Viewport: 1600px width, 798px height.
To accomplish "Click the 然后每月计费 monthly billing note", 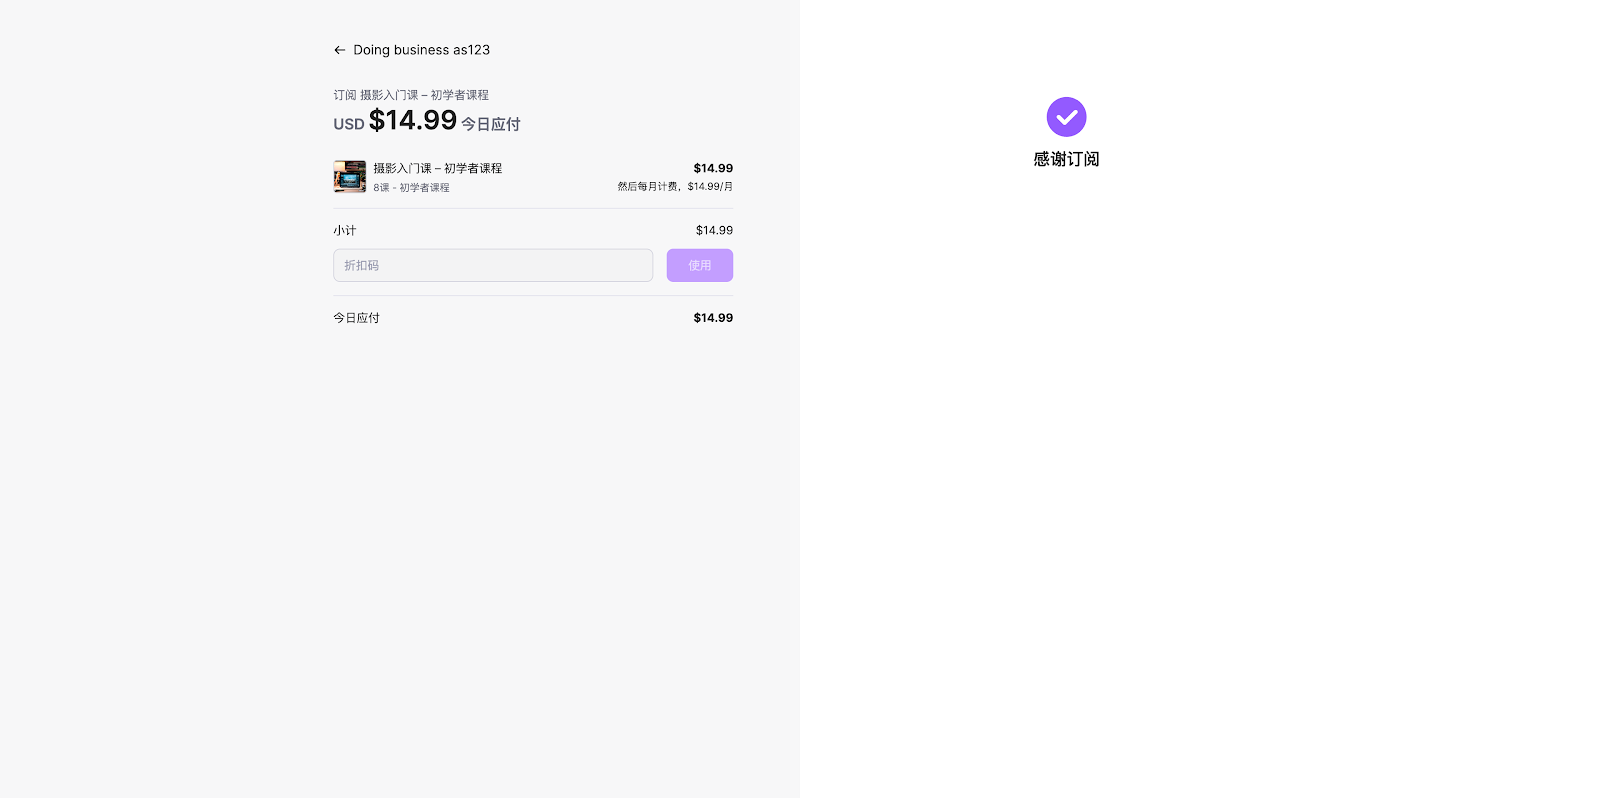I will [x=675, y=186].
